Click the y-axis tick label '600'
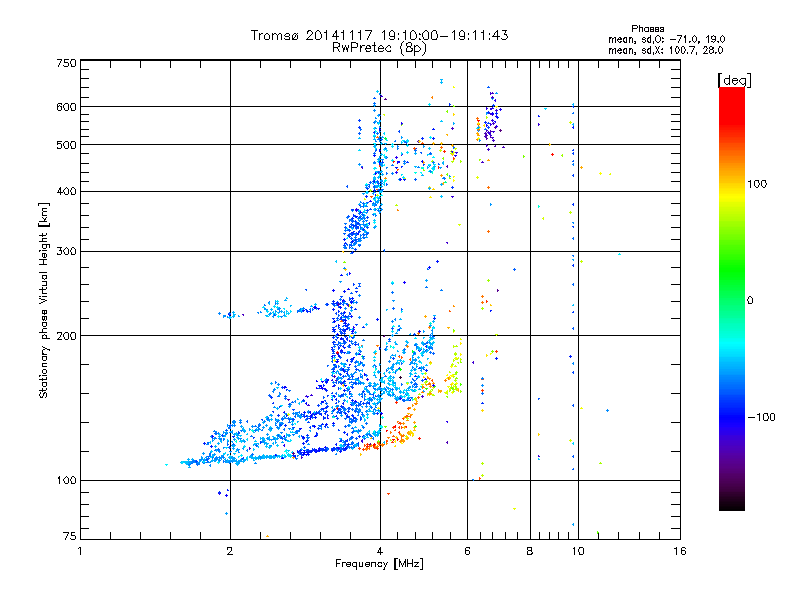Screen dimensions: 800x600 tap(66, 107)
